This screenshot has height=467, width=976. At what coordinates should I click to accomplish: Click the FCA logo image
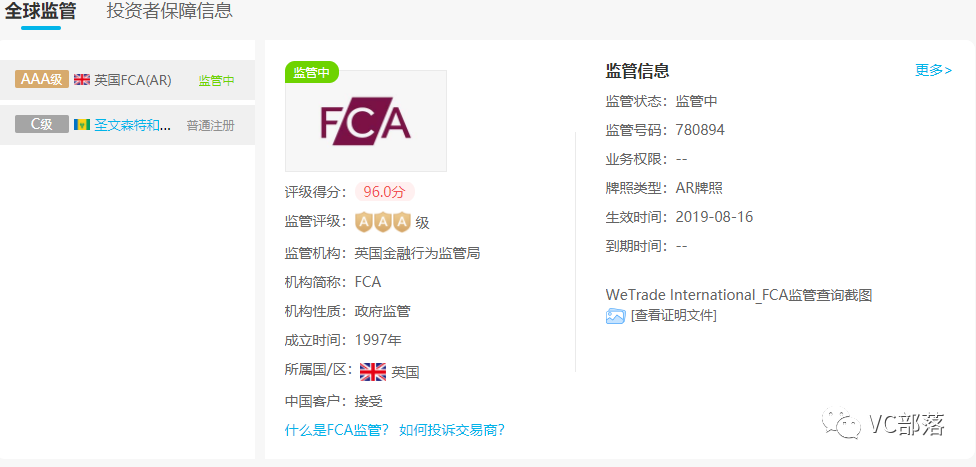click(x=365, y=121)
